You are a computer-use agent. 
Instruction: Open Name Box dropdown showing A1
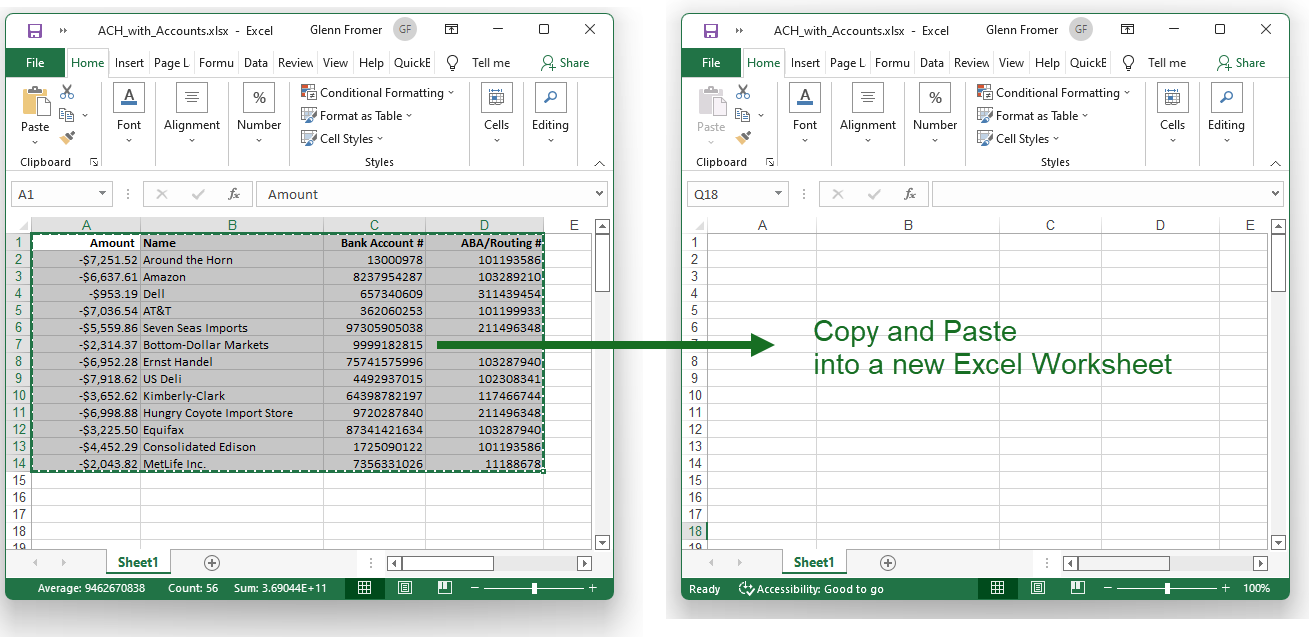click(x=103, y=194)
